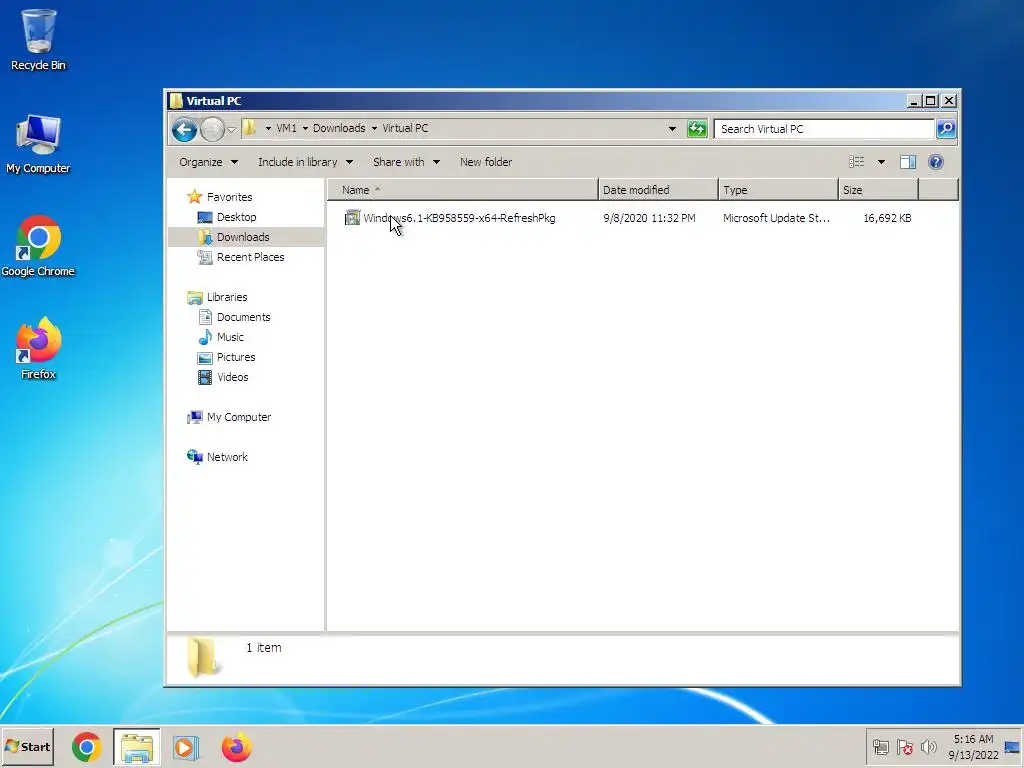
Task: Open the Organize menu
Action: (208, 162)
